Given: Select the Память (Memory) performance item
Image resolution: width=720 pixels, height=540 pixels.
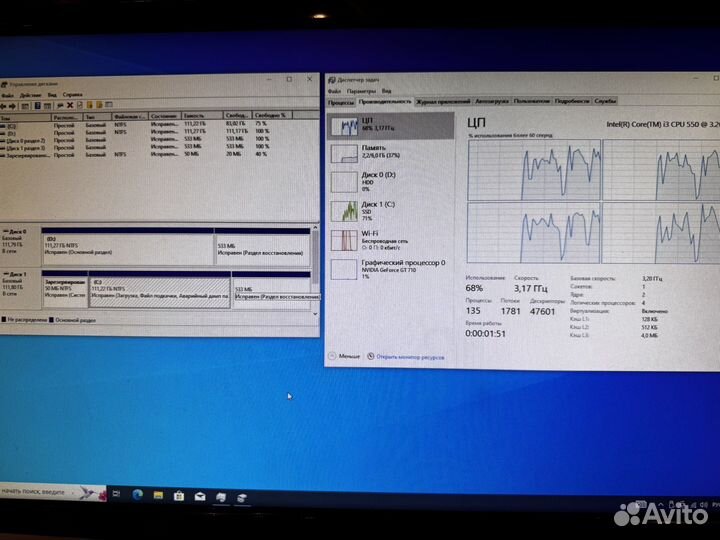Looking at the screenshot, I should [391, 153].
